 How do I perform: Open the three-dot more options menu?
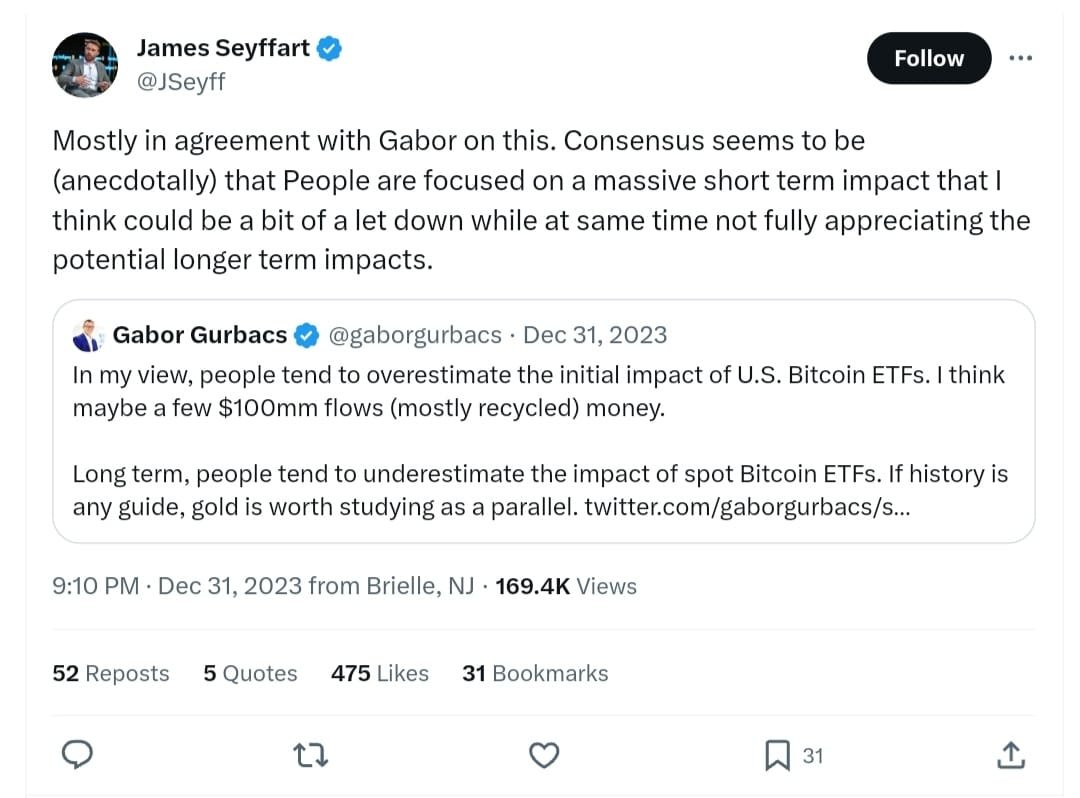coord(1020,58)
